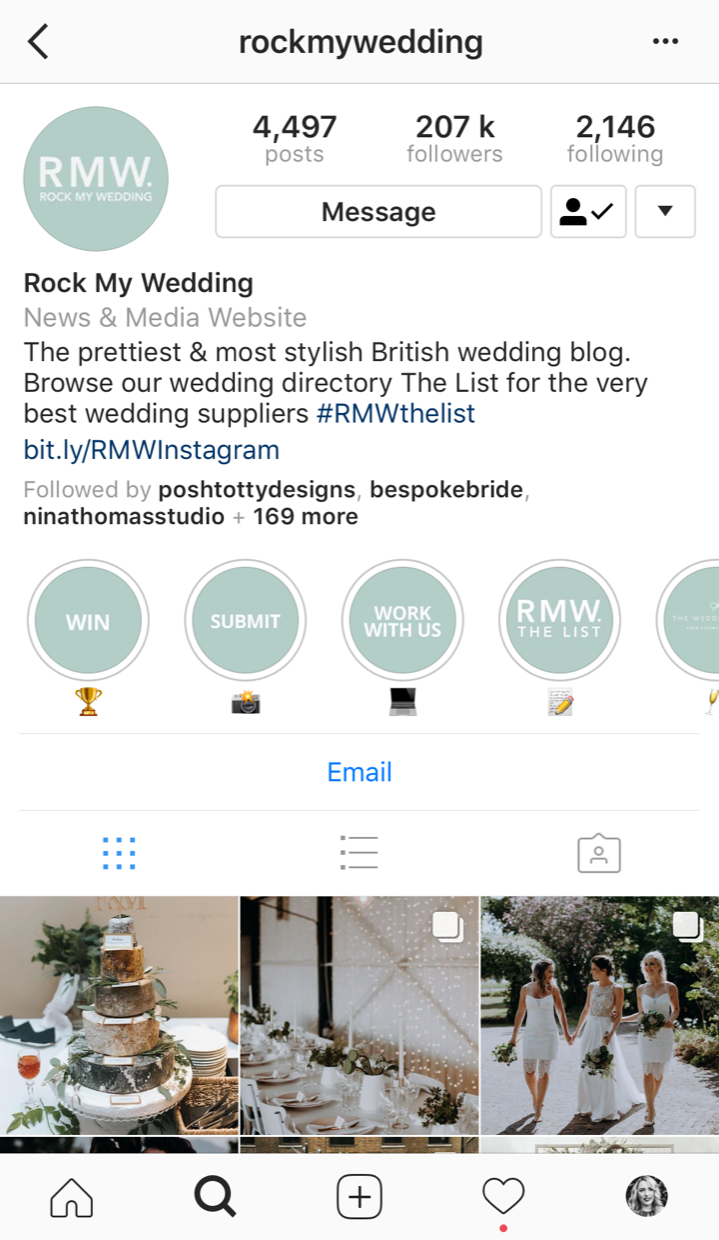The width and height of the screenshot is (719, 1240).
Task: Expand suggested accounts dropdown arrow
Action: point(665,212)
